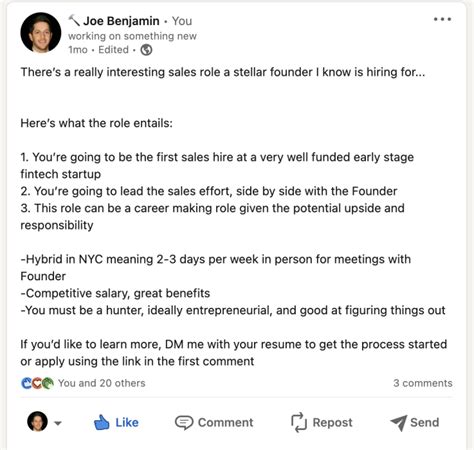Click the thumbs-up Like icon
This screenshot has height=450, width=474.
pos(101,422)
